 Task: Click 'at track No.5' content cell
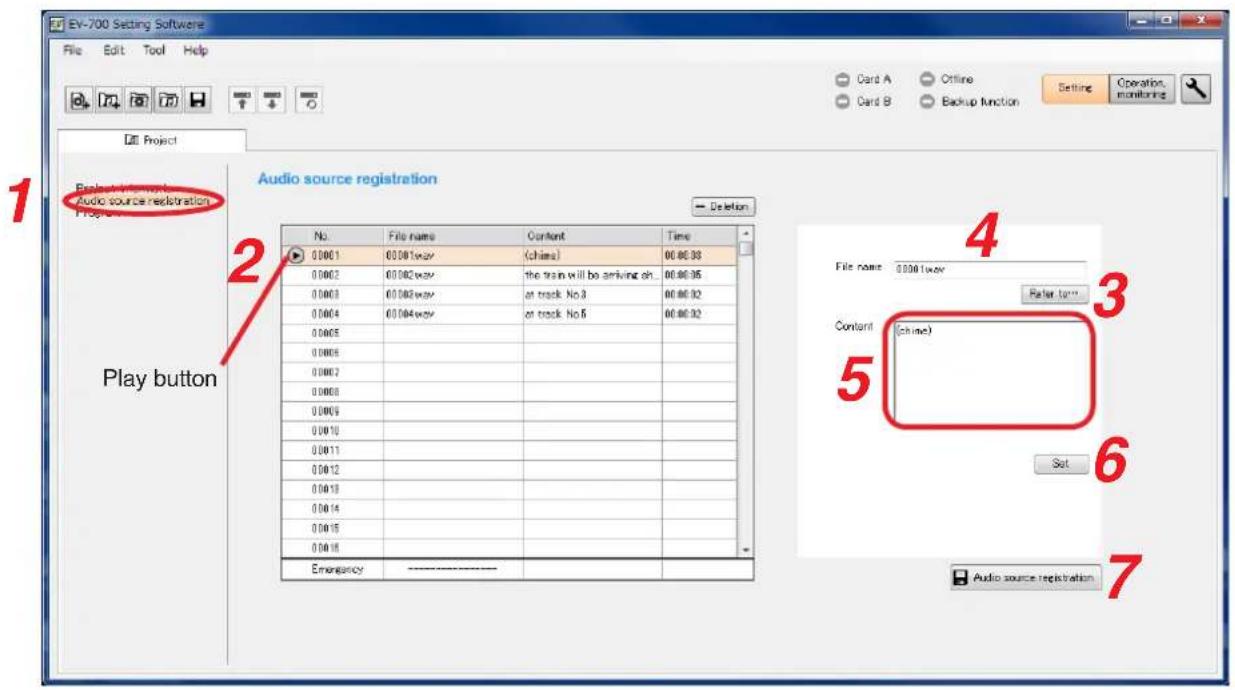592,313
